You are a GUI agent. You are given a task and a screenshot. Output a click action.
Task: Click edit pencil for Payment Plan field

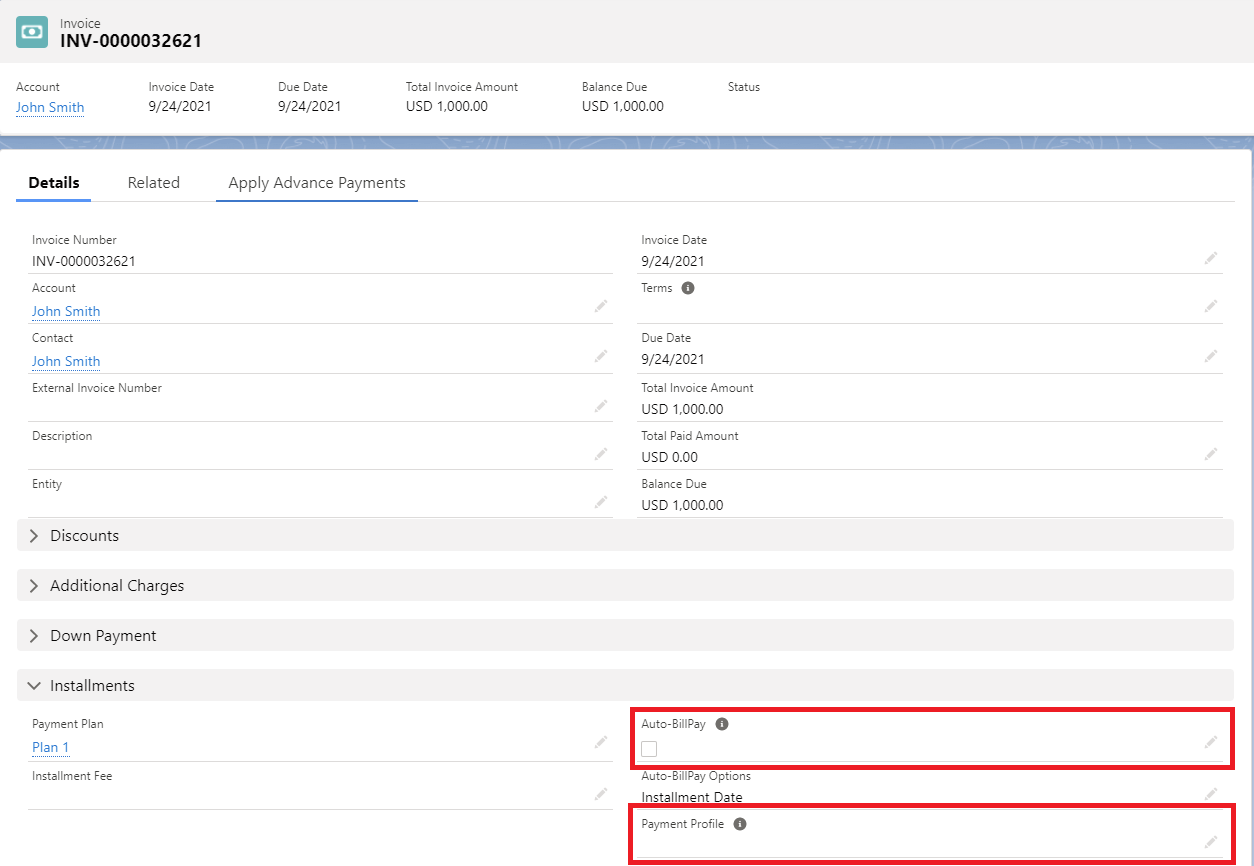[600, 742]
